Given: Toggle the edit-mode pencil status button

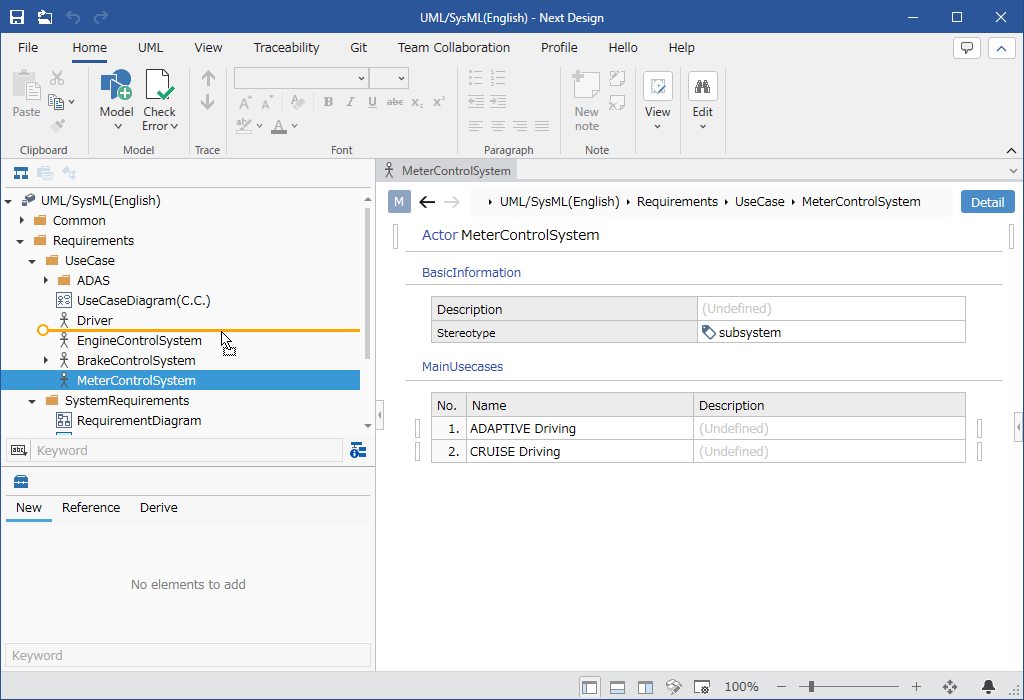Looking at the screenshot, I should click(673, 687).
